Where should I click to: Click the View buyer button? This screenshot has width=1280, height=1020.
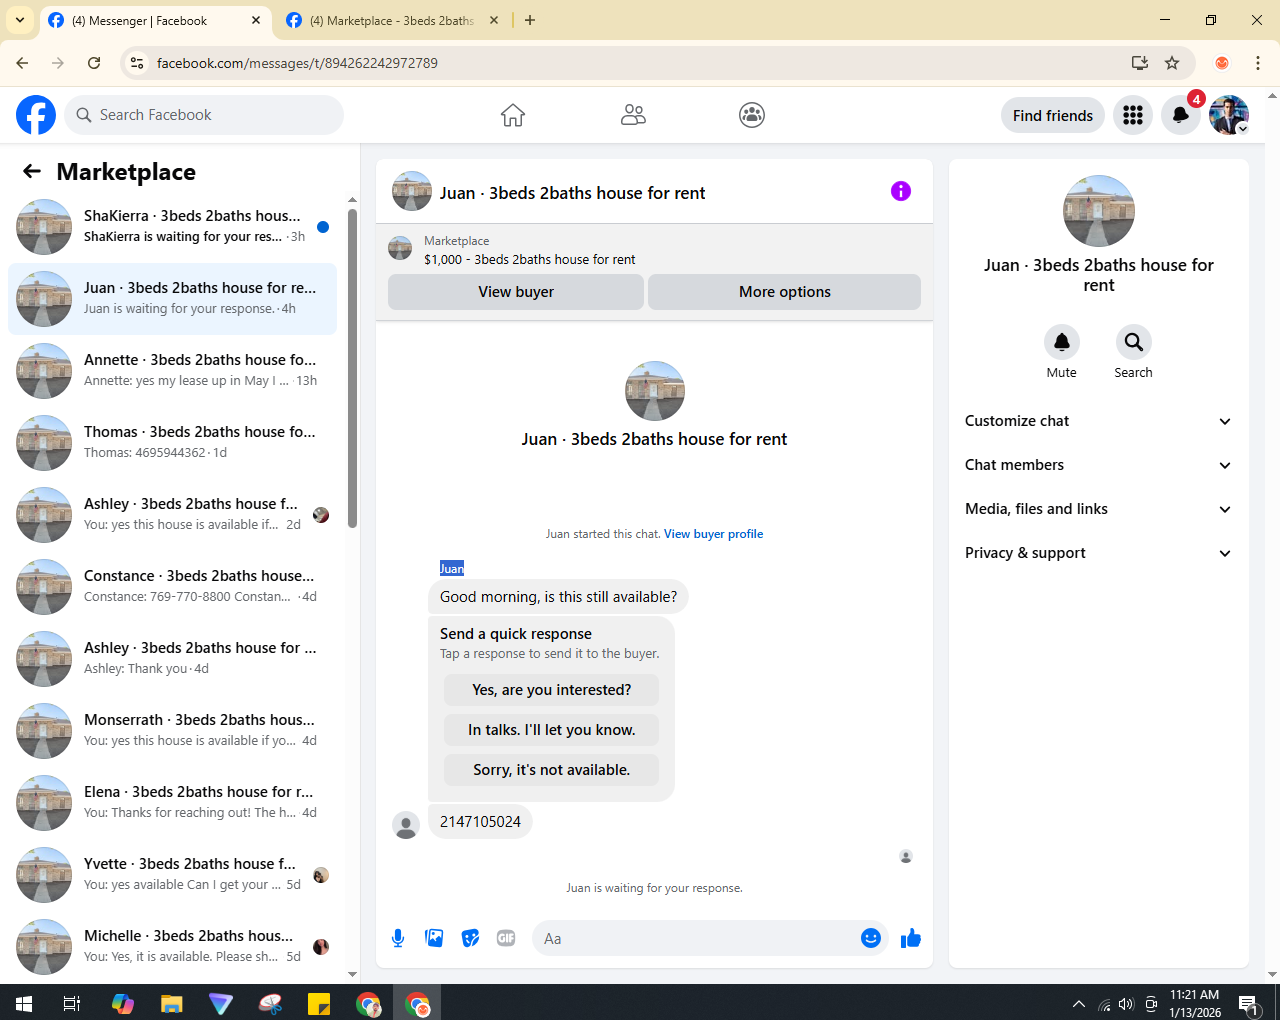tap(516, 292)
